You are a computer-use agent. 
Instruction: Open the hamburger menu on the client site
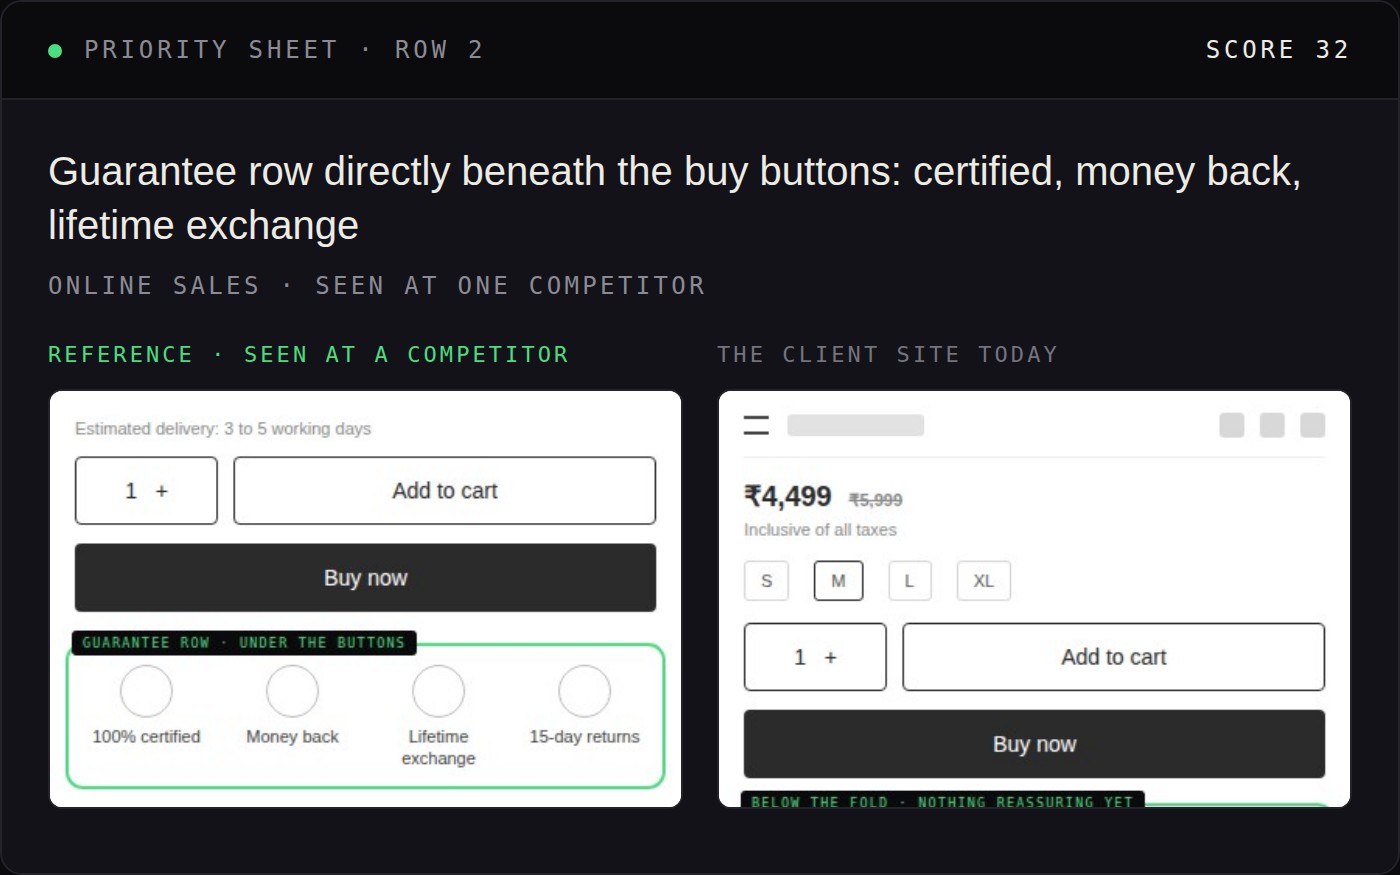(x=756, y=425)
